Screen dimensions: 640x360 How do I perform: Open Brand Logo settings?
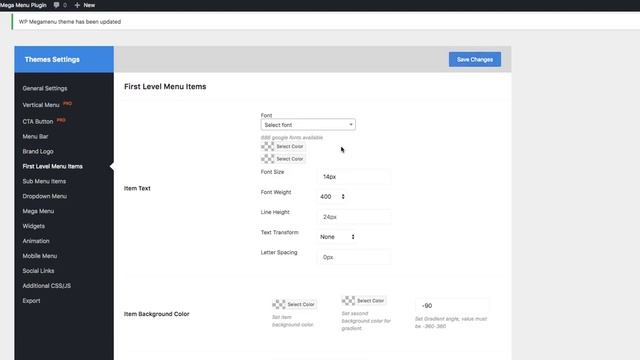coord(38,151)
